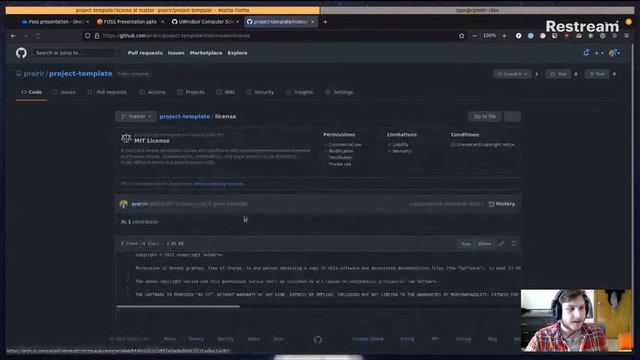Click the commit author avatar

[124, 204]
